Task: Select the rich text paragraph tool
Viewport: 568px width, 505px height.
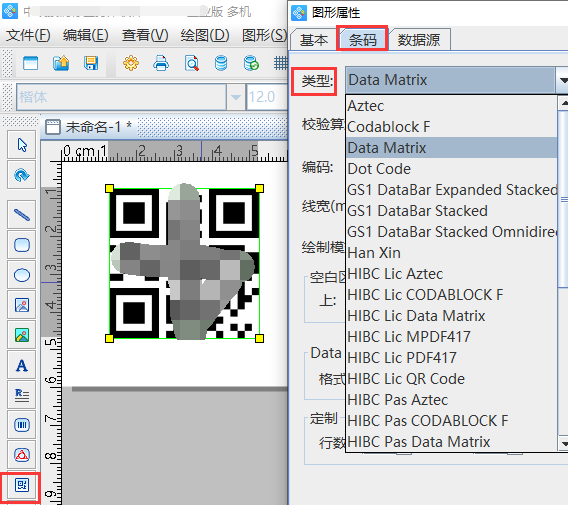Action: [22, 395]
